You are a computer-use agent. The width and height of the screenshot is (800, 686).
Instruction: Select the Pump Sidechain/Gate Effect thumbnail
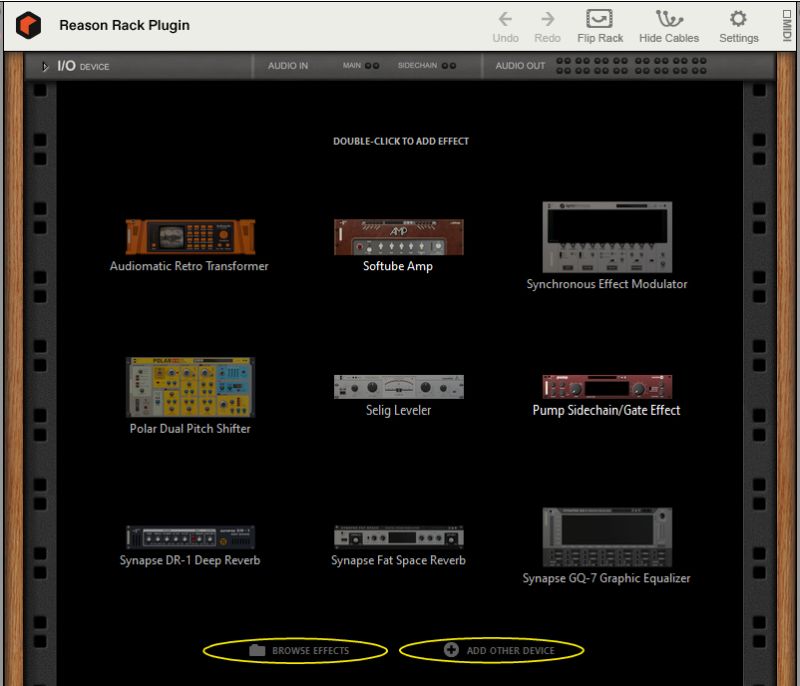(x=607, y=387)
